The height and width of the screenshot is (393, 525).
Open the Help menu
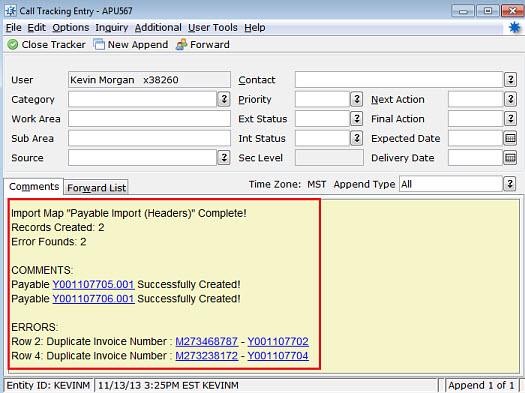coord(255,27)
